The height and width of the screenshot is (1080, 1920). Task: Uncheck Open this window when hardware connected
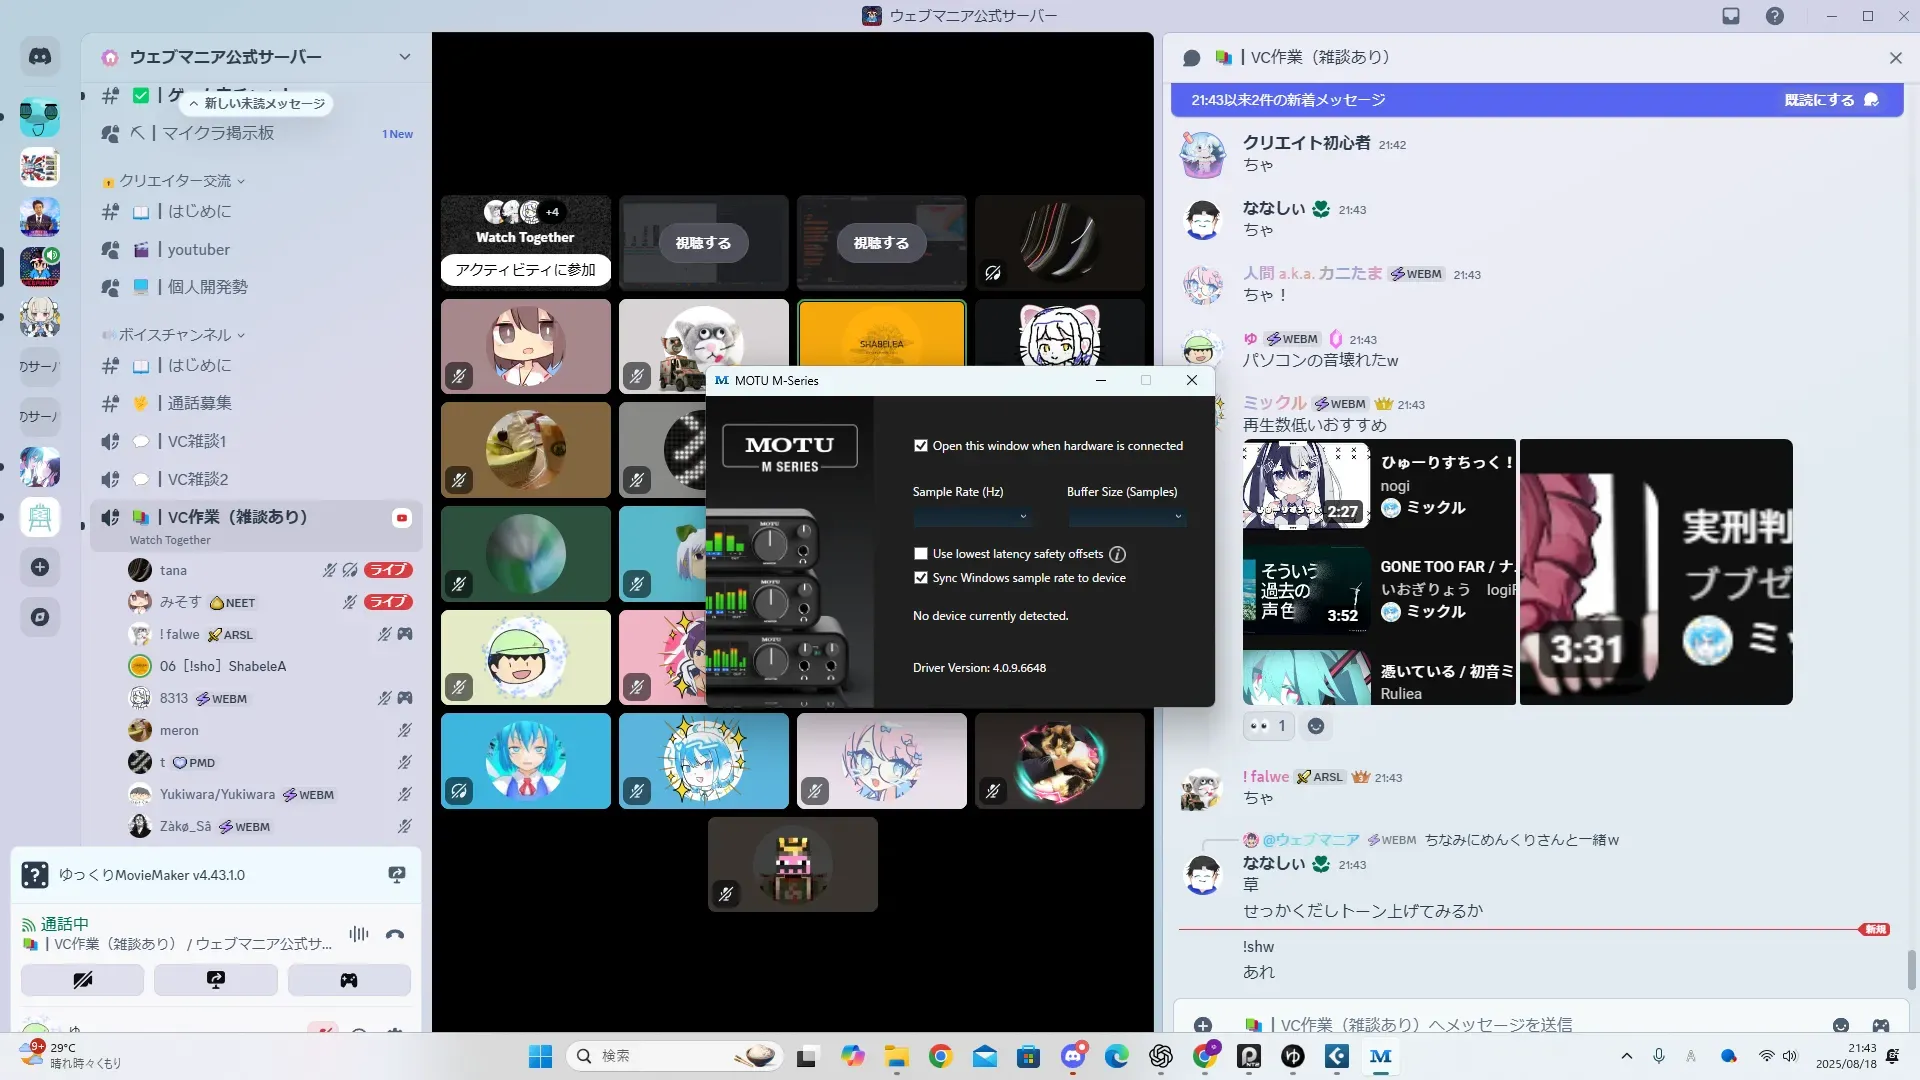(x=920, y=446)
